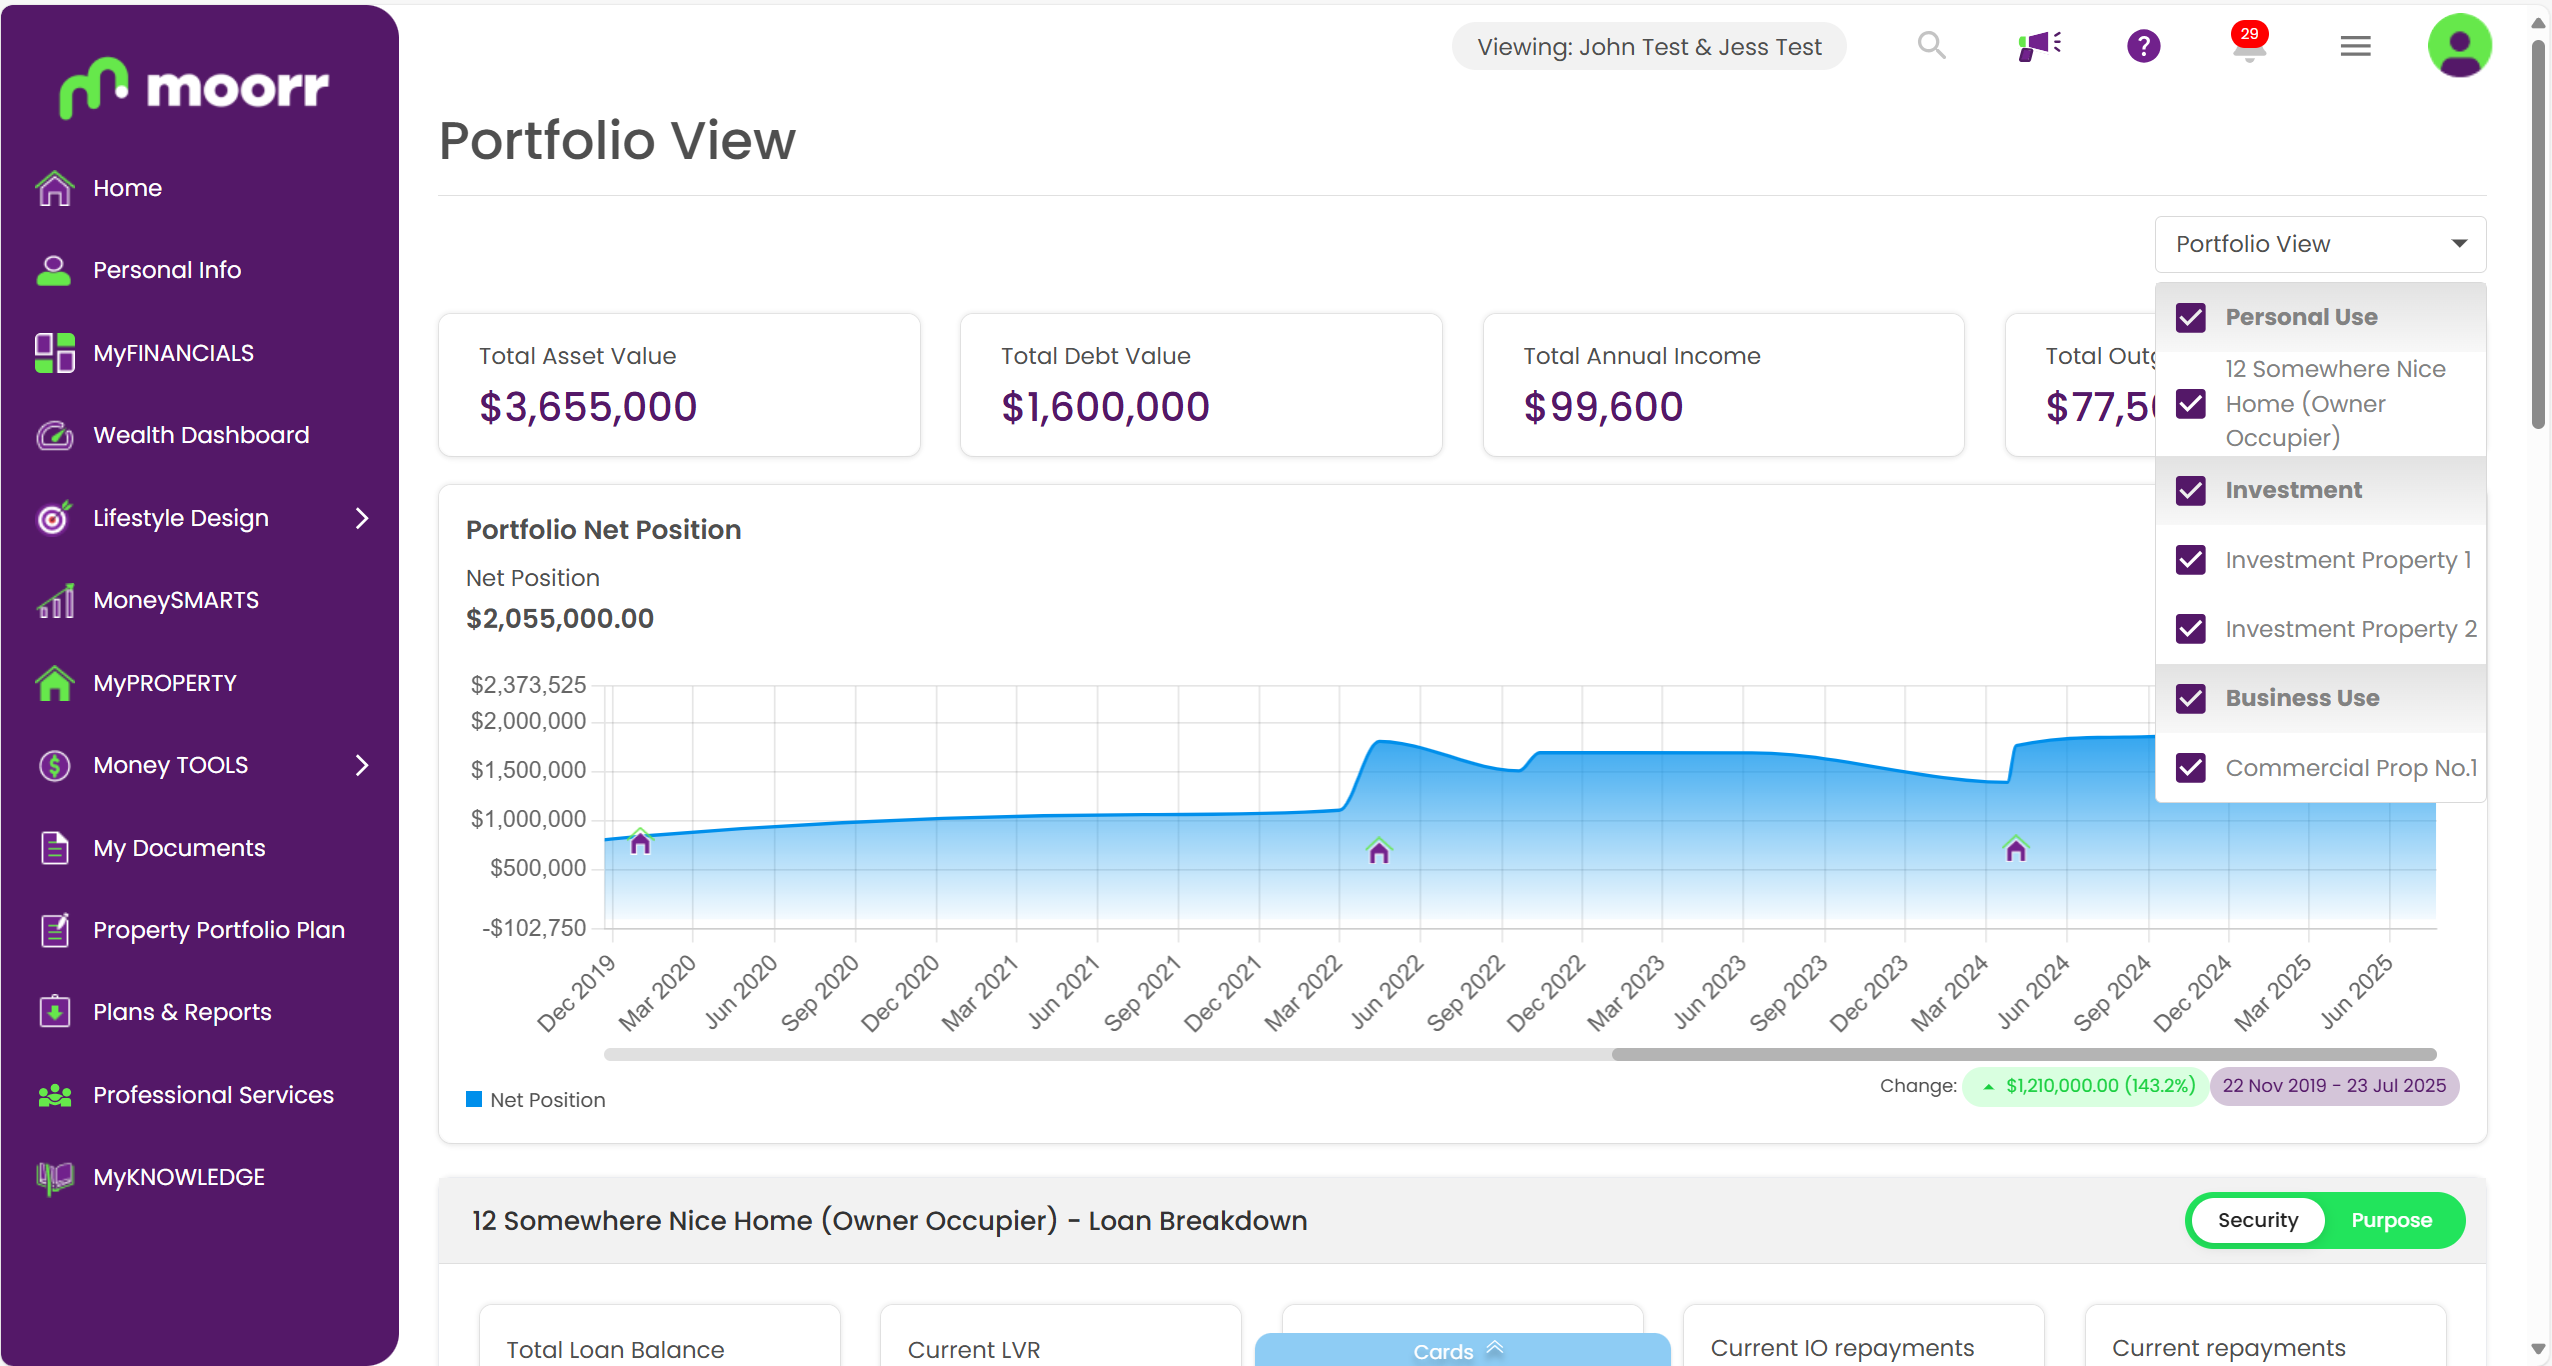Click the Total Annual Income card
The image size is (2552, 1366).
click(1723, 385)
